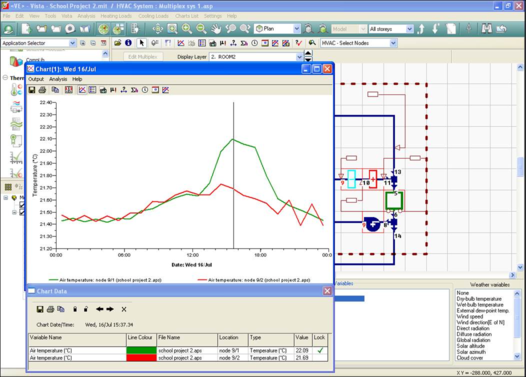Select Dry-bulb temperature weather variable
526x377 pixels.
479,299
